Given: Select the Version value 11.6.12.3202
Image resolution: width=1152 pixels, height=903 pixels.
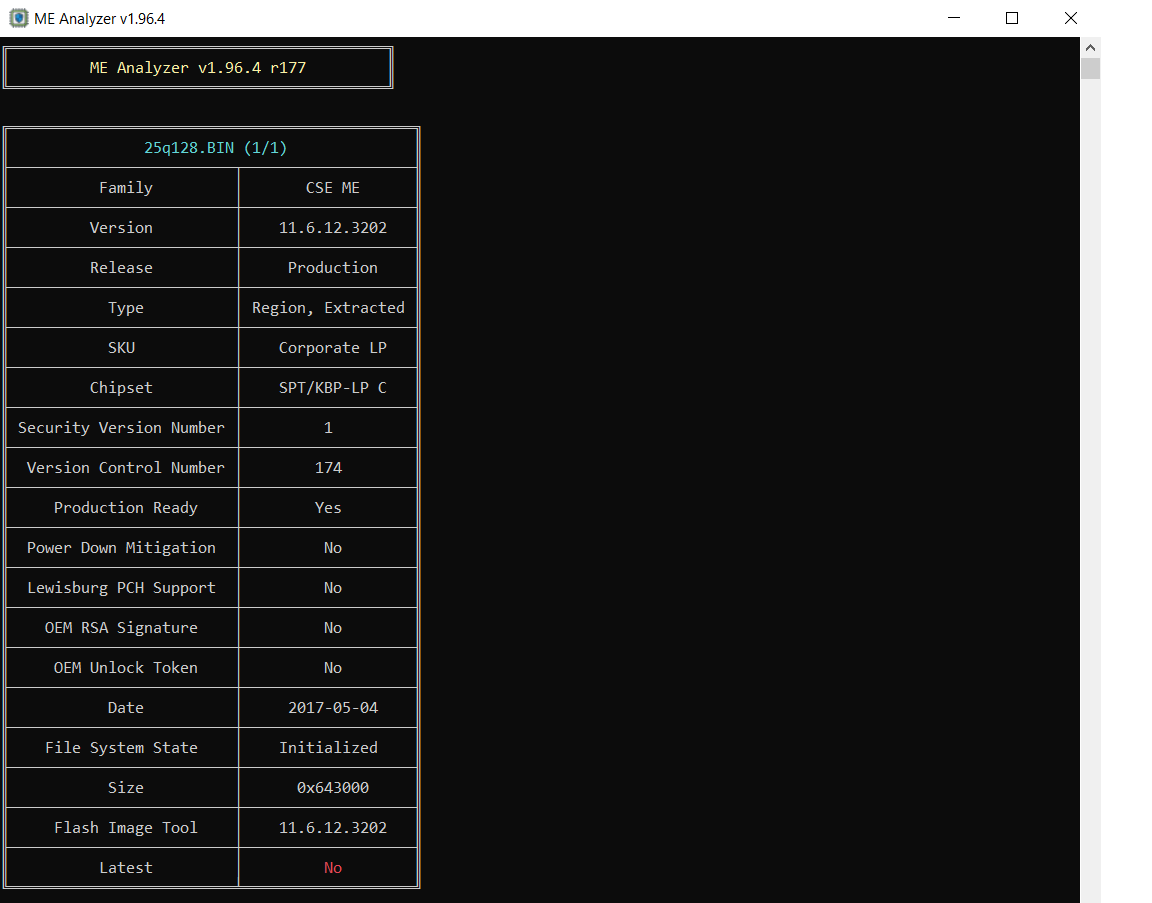Looking at the screenshot, I should pyautogui.click(x=333, y=228).
